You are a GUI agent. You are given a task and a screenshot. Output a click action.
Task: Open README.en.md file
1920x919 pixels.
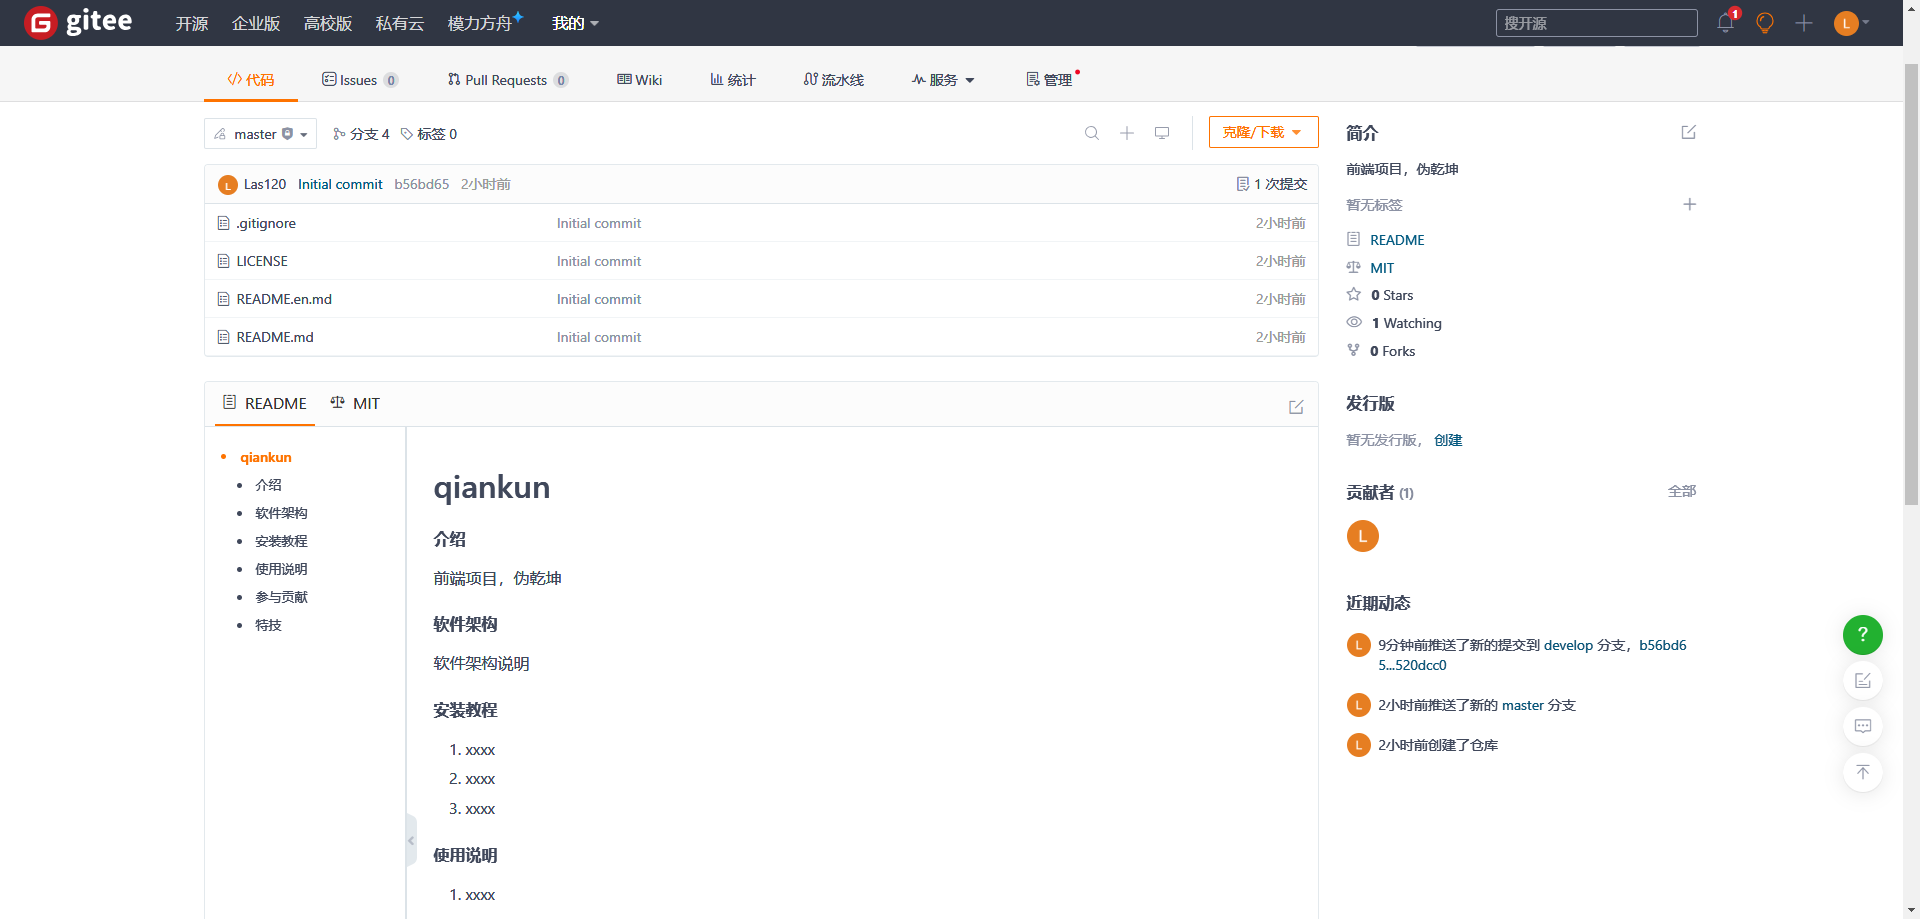pos(284,299)
